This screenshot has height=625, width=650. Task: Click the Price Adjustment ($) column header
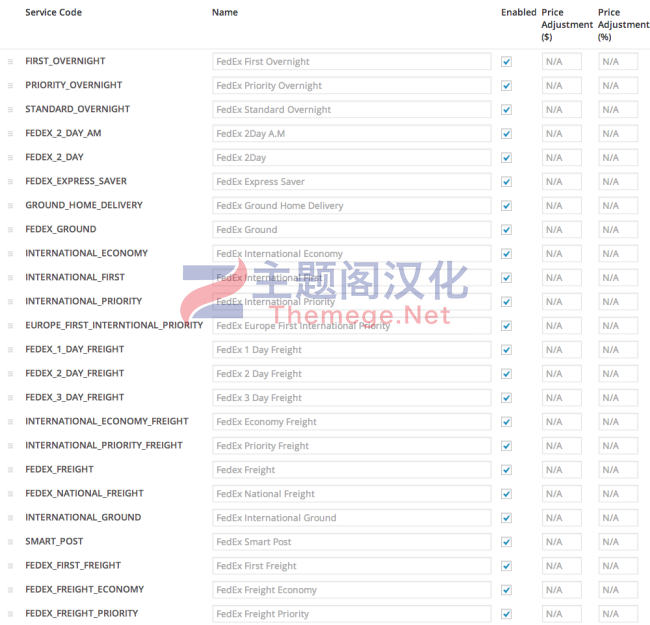coord(567,24)
